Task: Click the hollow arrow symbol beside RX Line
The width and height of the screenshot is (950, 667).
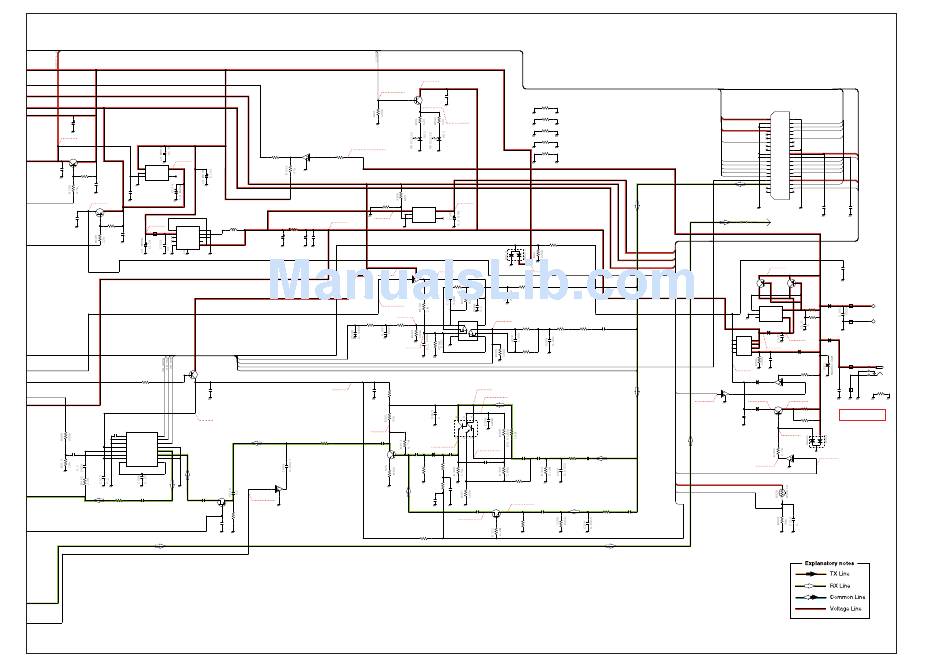Action: [808, 586]
